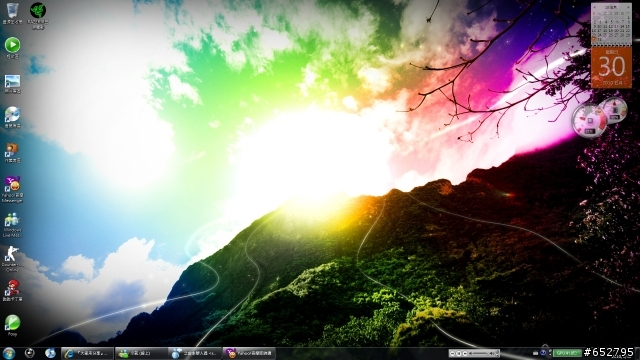Open the green play-button media player icon
Viewport: 640px width, 360px height.
[12, 47]
